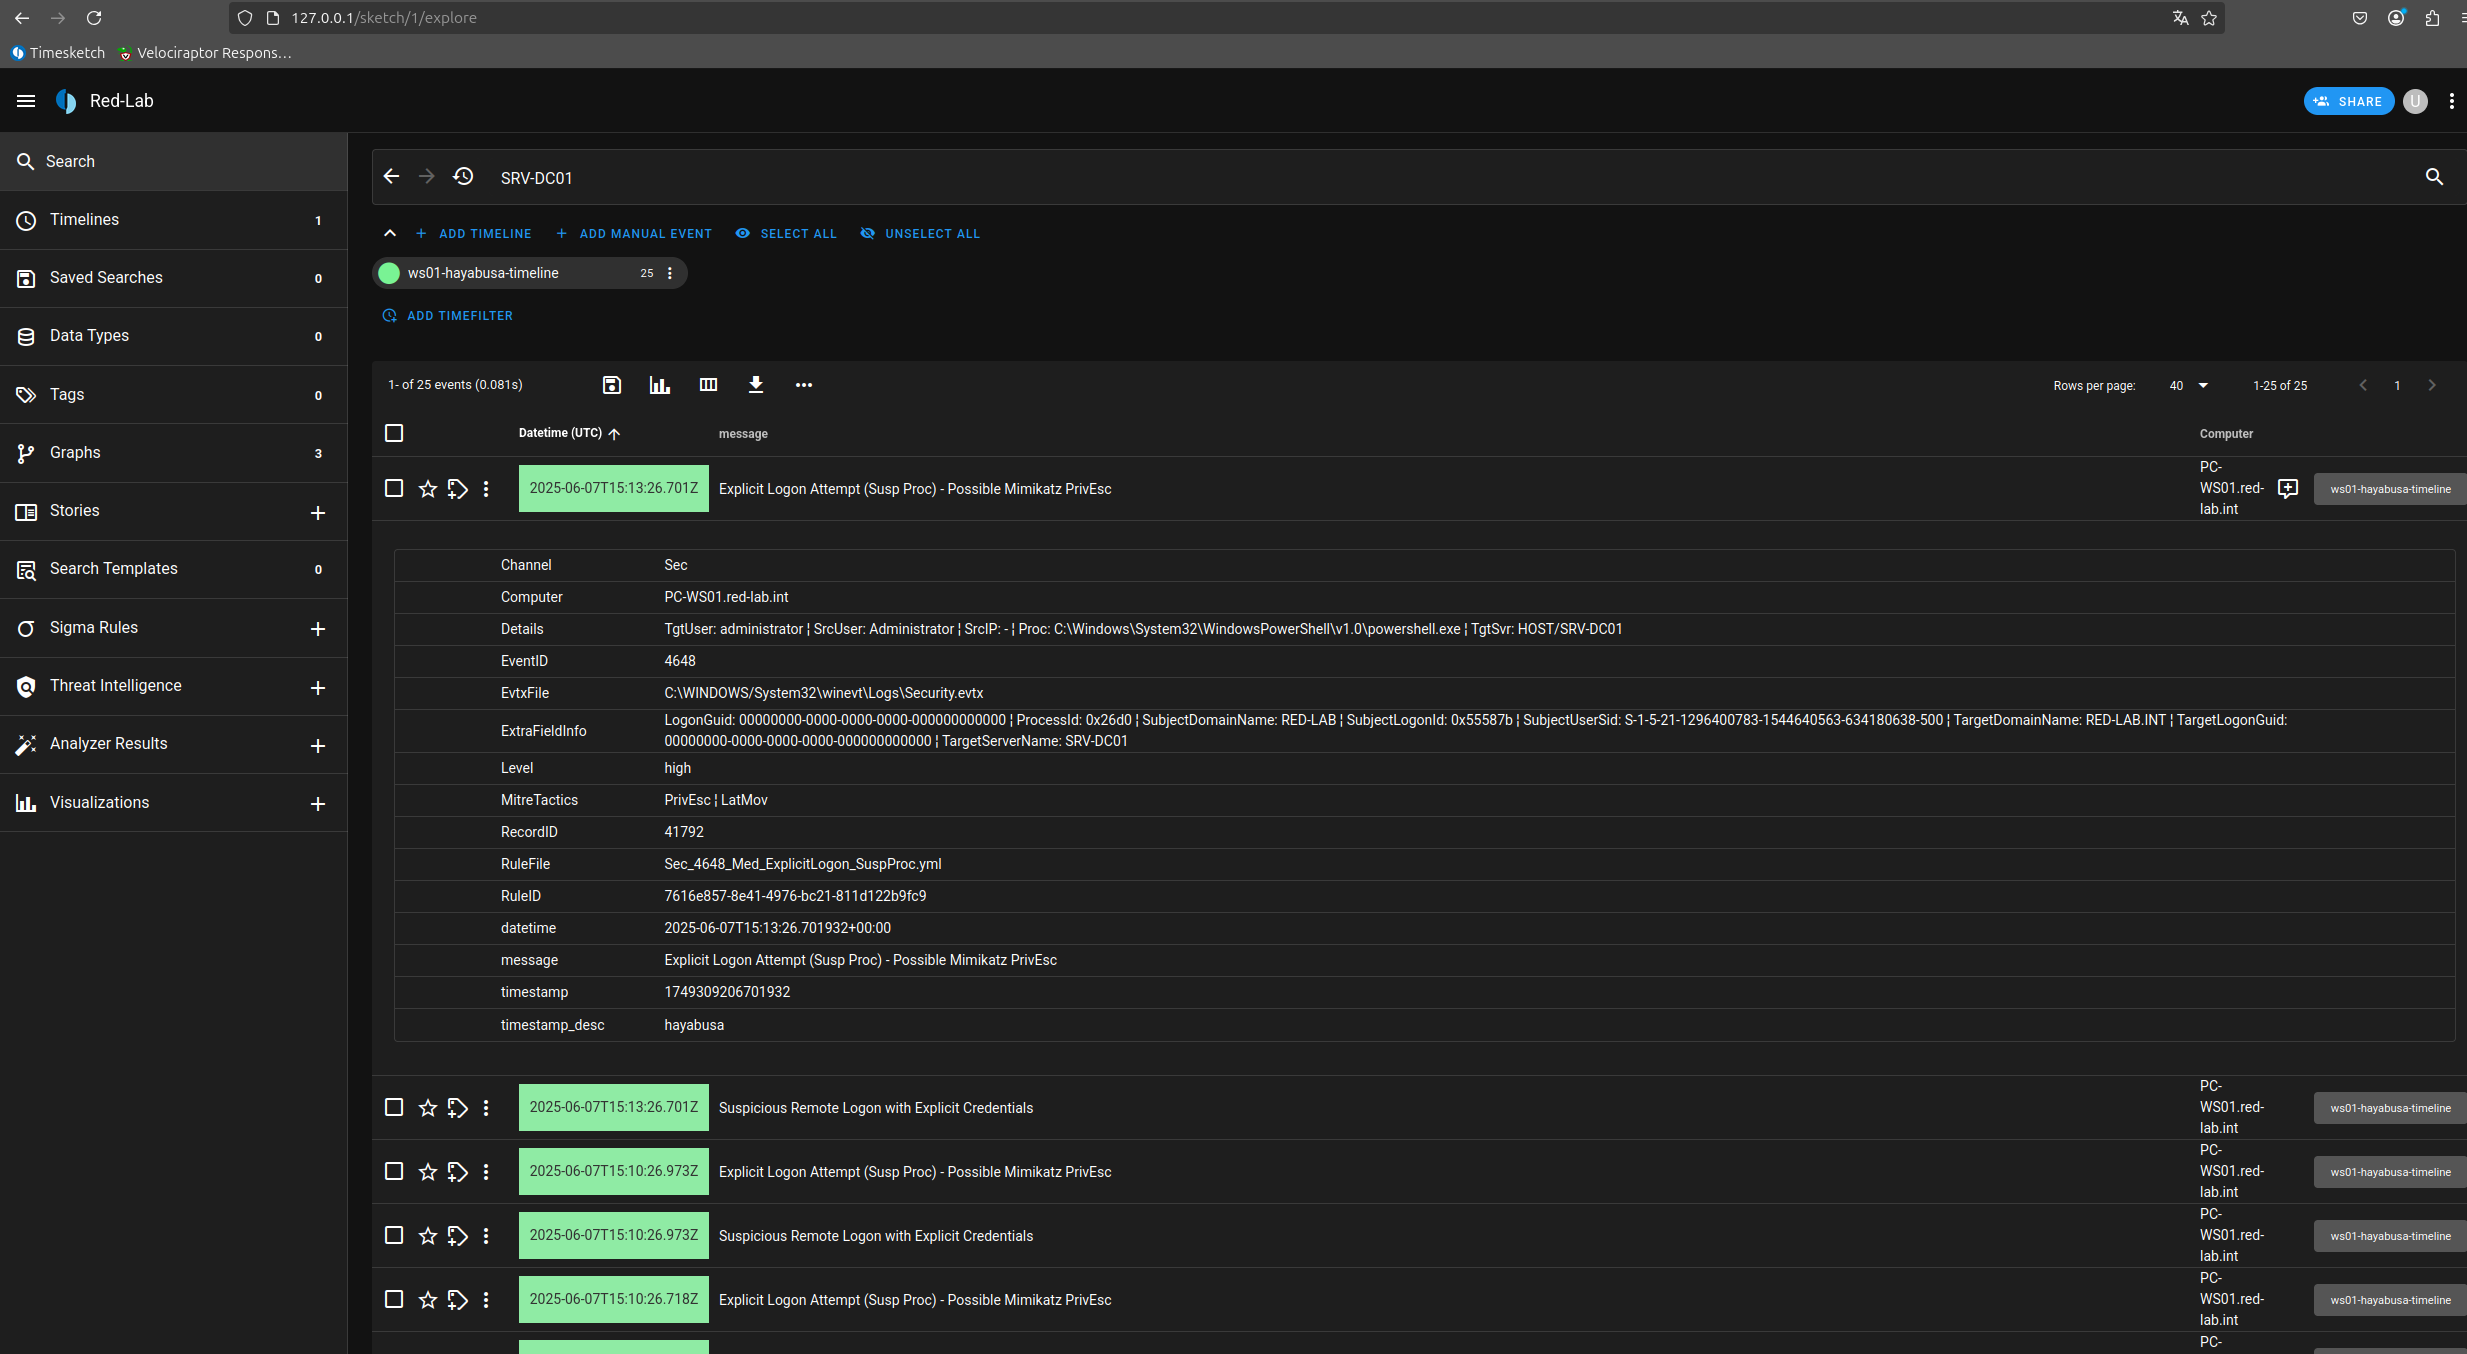
Task: Download events export icon
Action: point(756,385)
